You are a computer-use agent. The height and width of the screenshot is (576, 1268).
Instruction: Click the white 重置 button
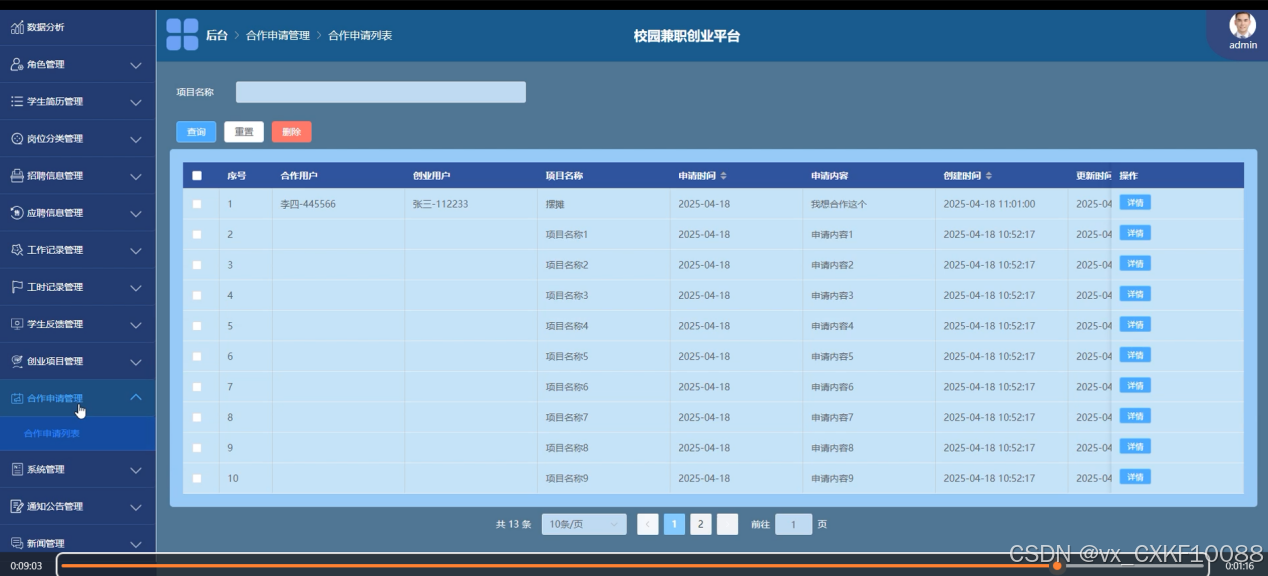244,132
